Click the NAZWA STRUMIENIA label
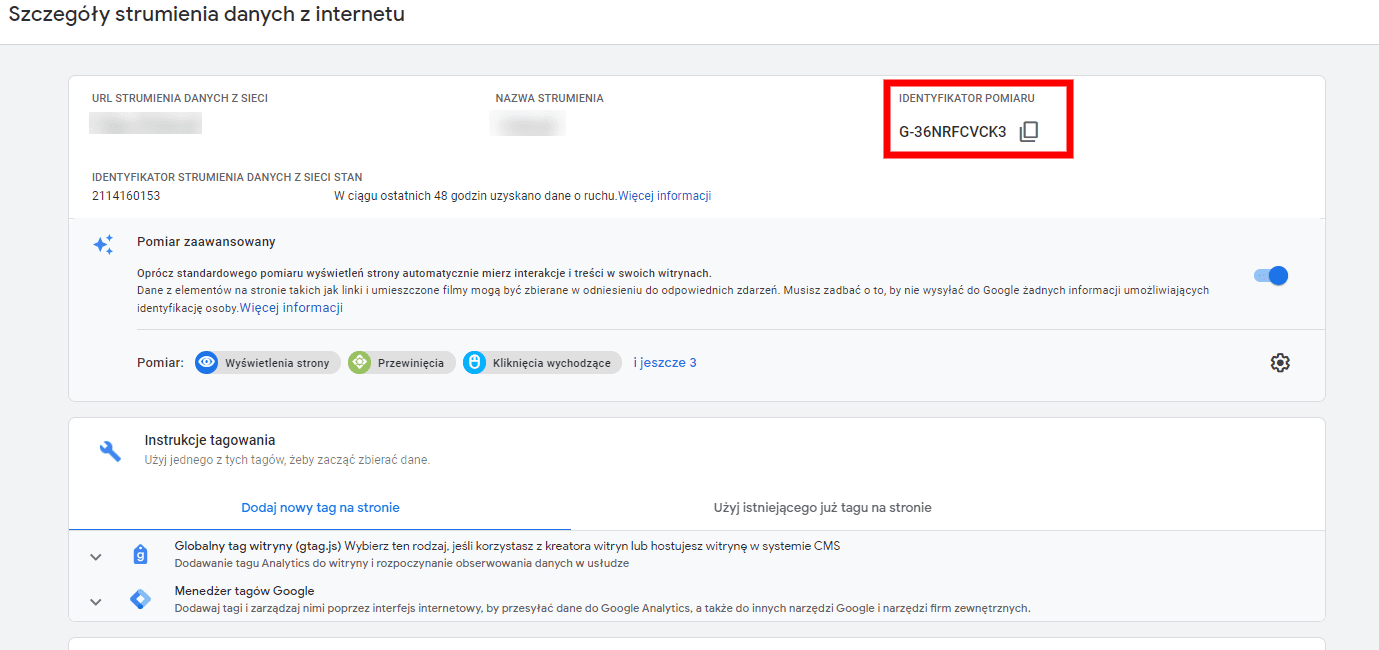Viewport: 1379px width, 650px height. click(x=550, y=98)
